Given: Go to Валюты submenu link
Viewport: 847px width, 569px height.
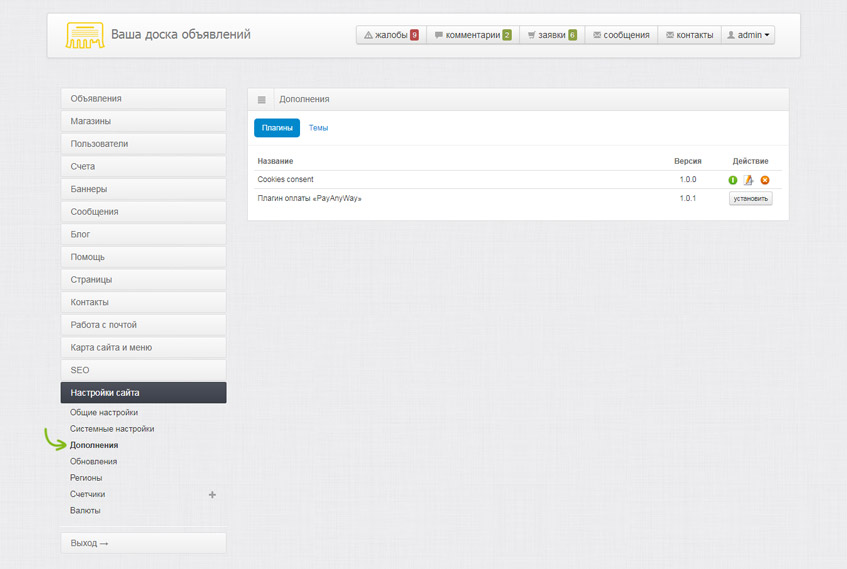Looking at the screenshot, I should click(85, 510).
